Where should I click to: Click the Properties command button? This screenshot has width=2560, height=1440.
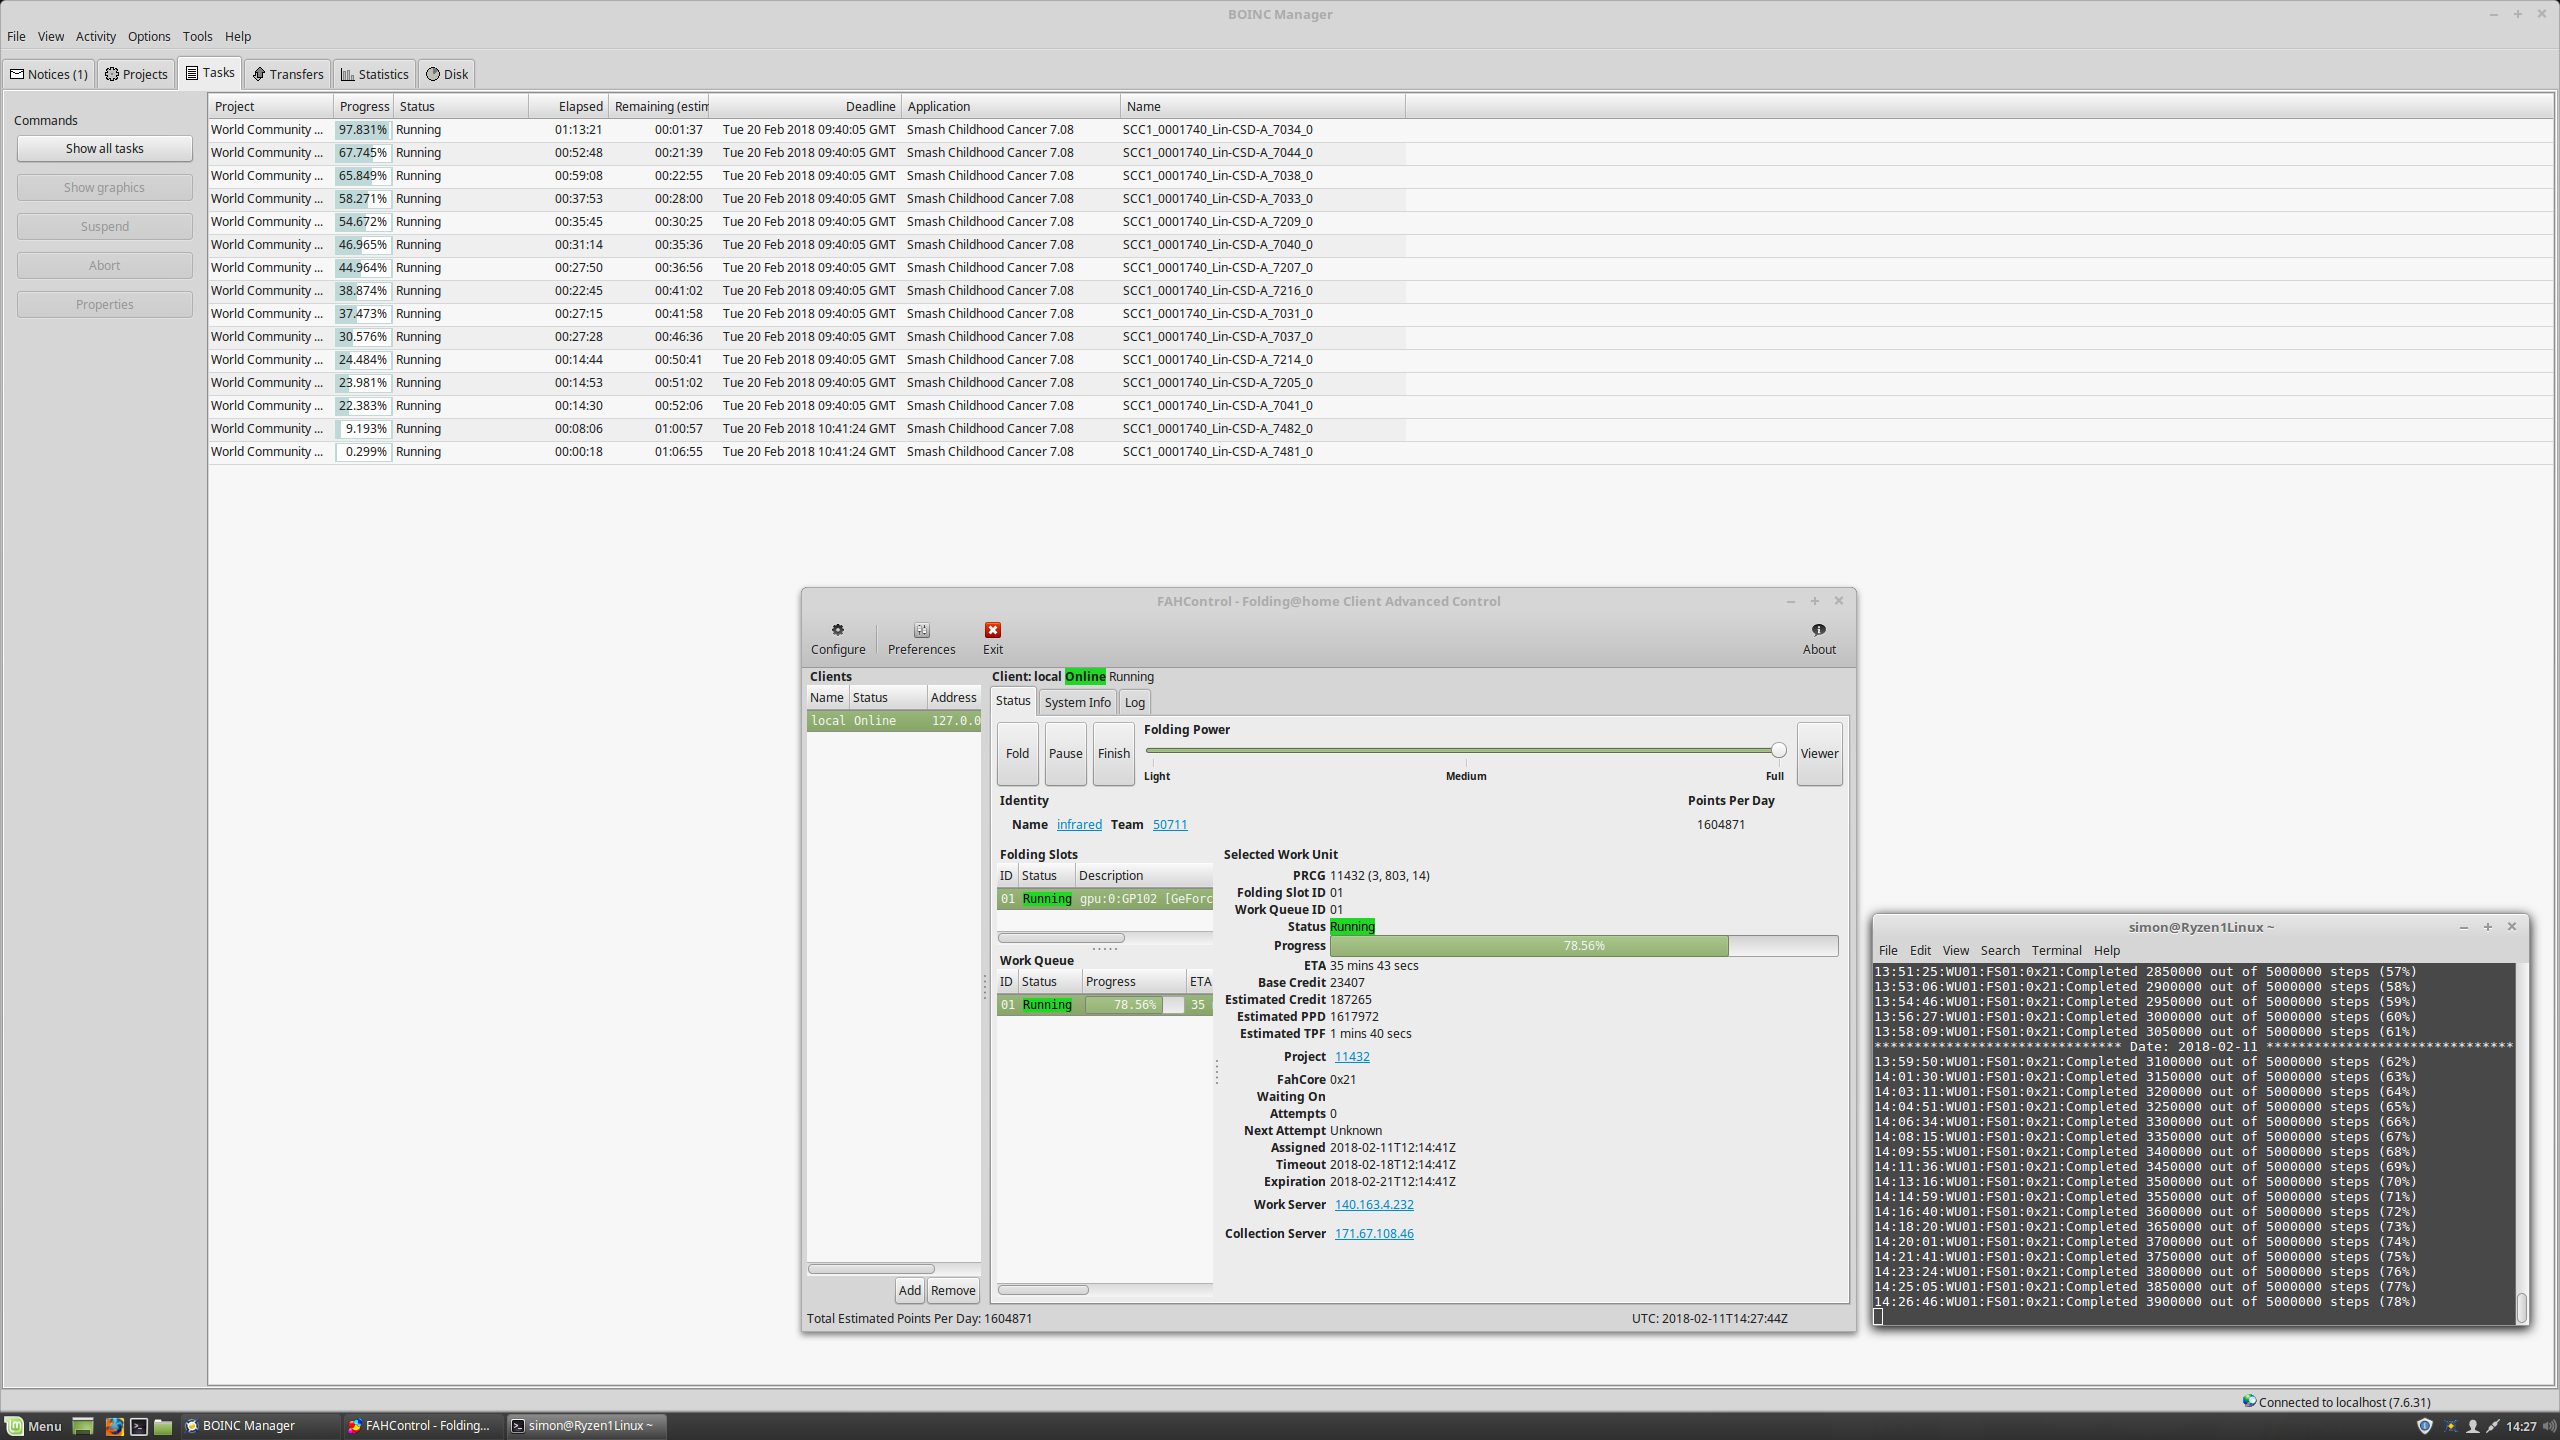(104, 304)
